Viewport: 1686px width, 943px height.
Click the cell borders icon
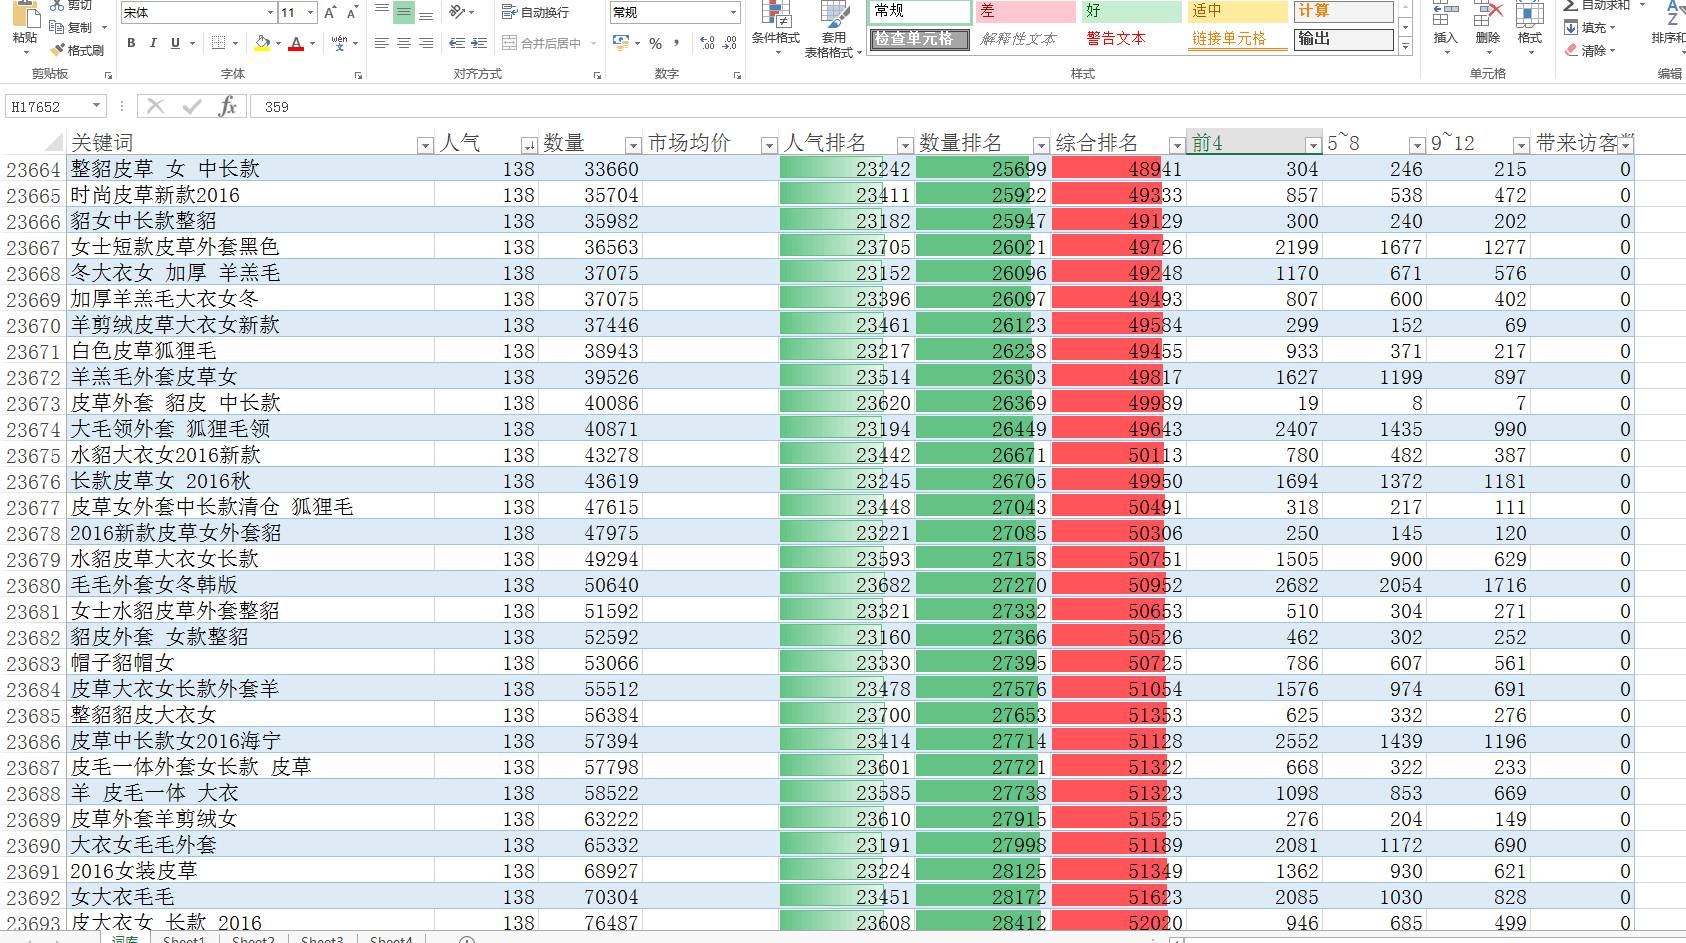[219, 43]
